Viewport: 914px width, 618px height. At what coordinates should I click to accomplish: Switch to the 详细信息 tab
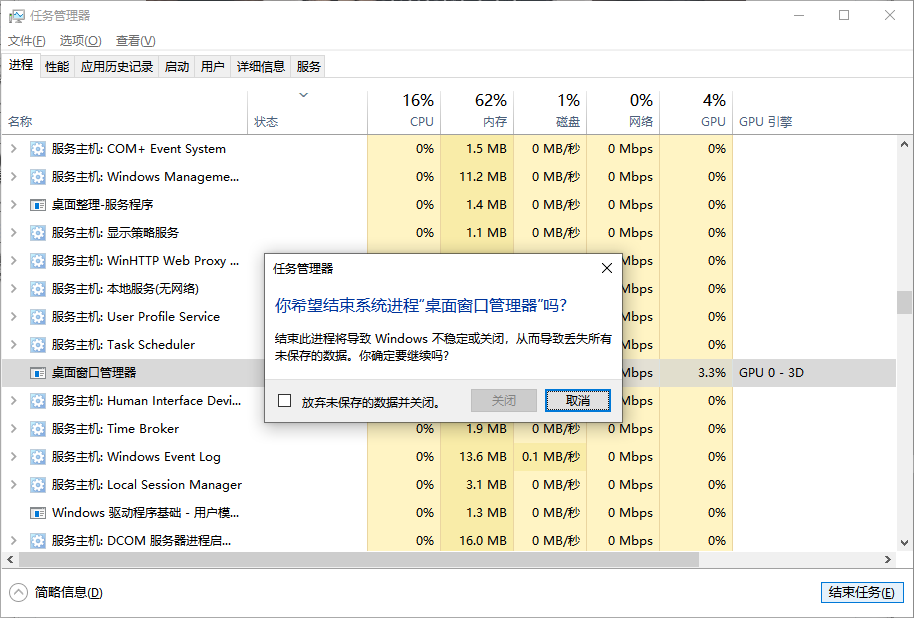(261, 66)
